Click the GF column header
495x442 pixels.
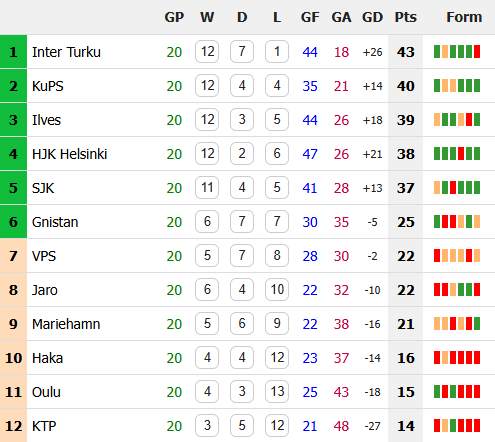(x=310, y=17)
